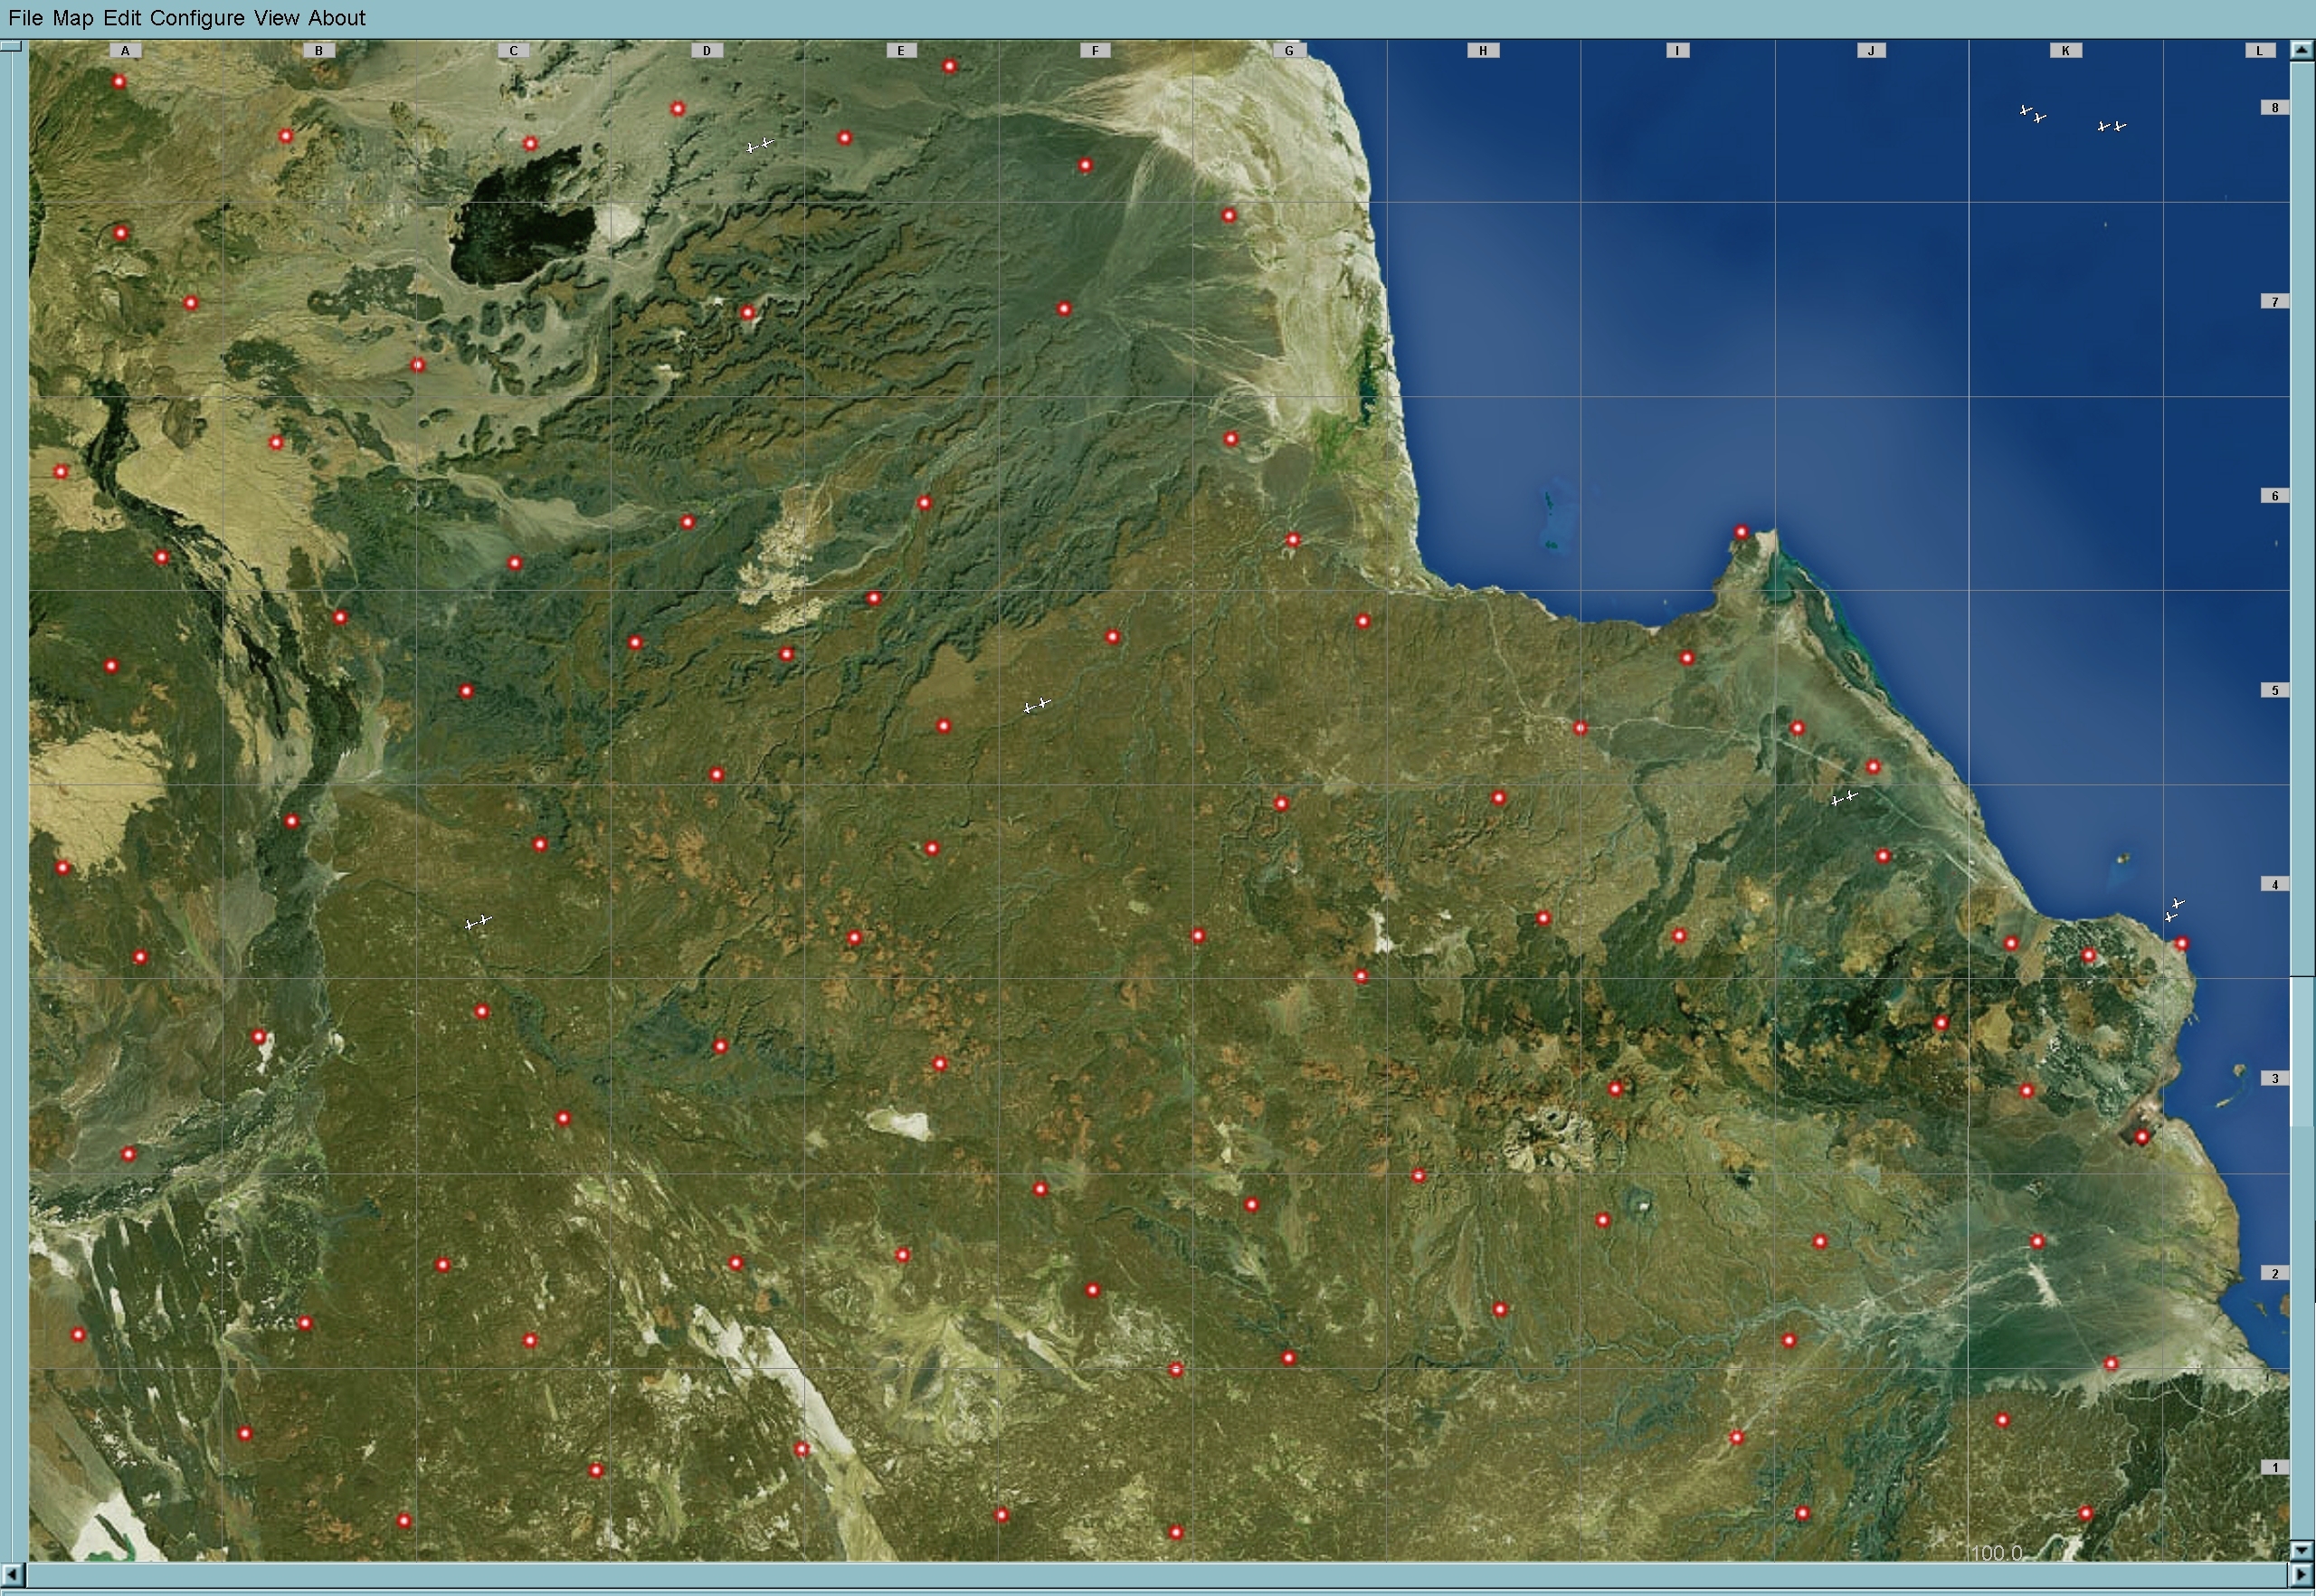Select the aircraft pair icon in grid column F near row 5
This screenshot has height=1596, width=2316.
click(1037, 705)
